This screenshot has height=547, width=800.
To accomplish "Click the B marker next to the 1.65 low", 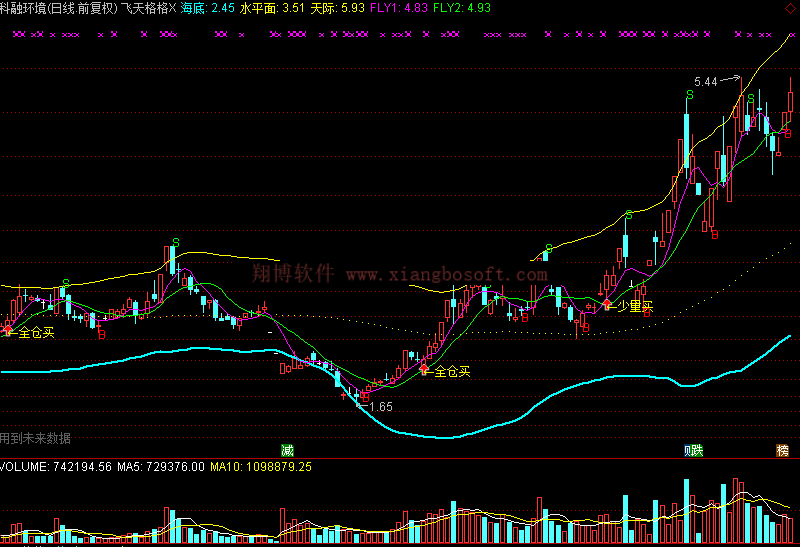I will 365,397.
